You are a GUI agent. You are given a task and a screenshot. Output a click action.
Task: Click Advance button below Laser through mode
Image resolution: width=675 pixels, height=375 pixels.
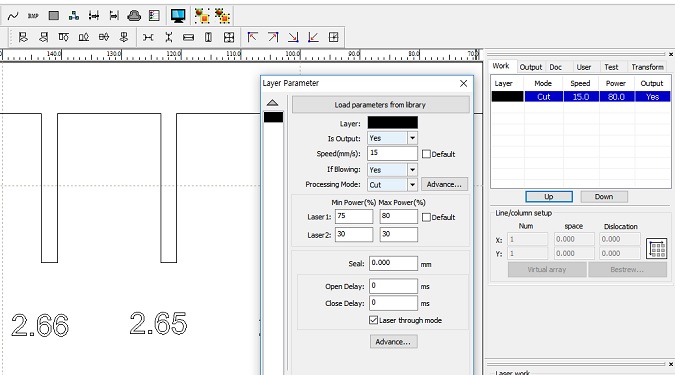[393, 341]
